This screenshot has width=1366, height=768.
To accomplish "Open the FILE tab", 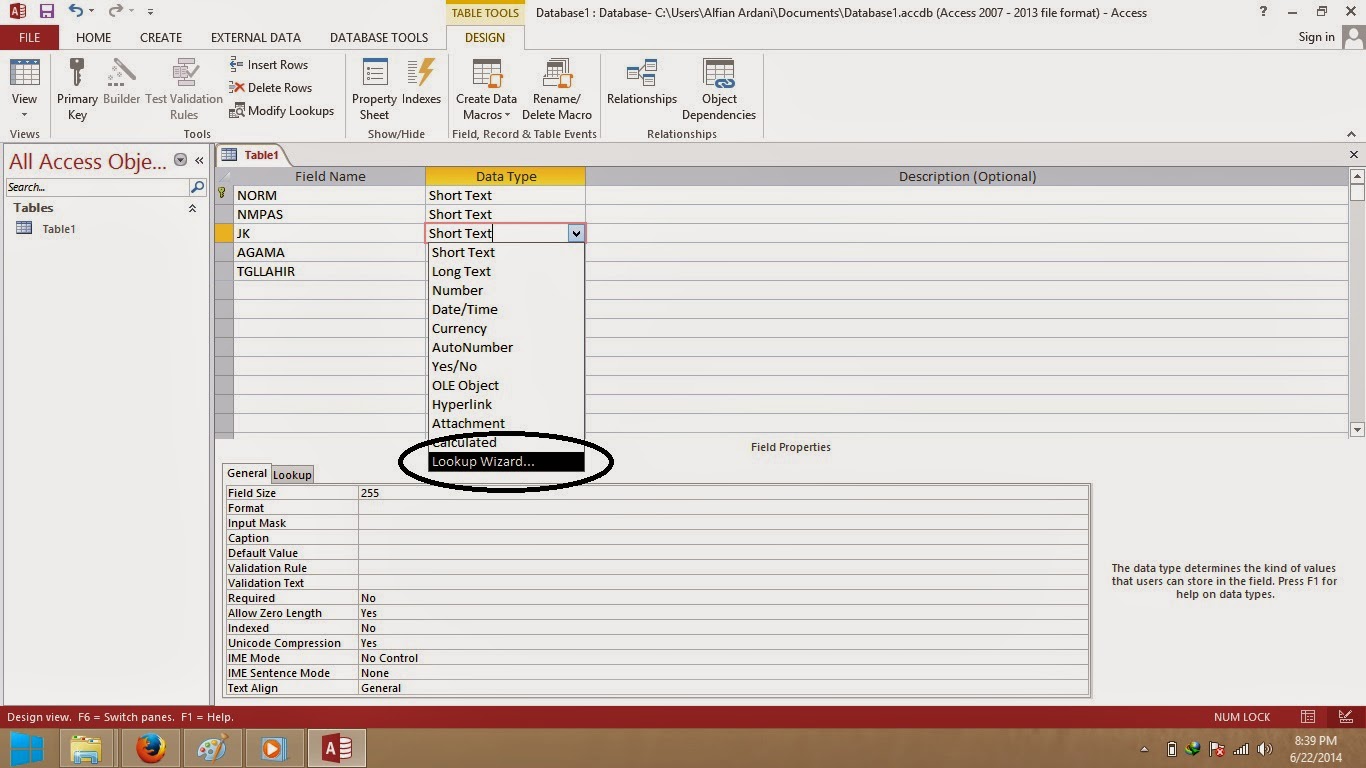I will [x=29, y=37].
